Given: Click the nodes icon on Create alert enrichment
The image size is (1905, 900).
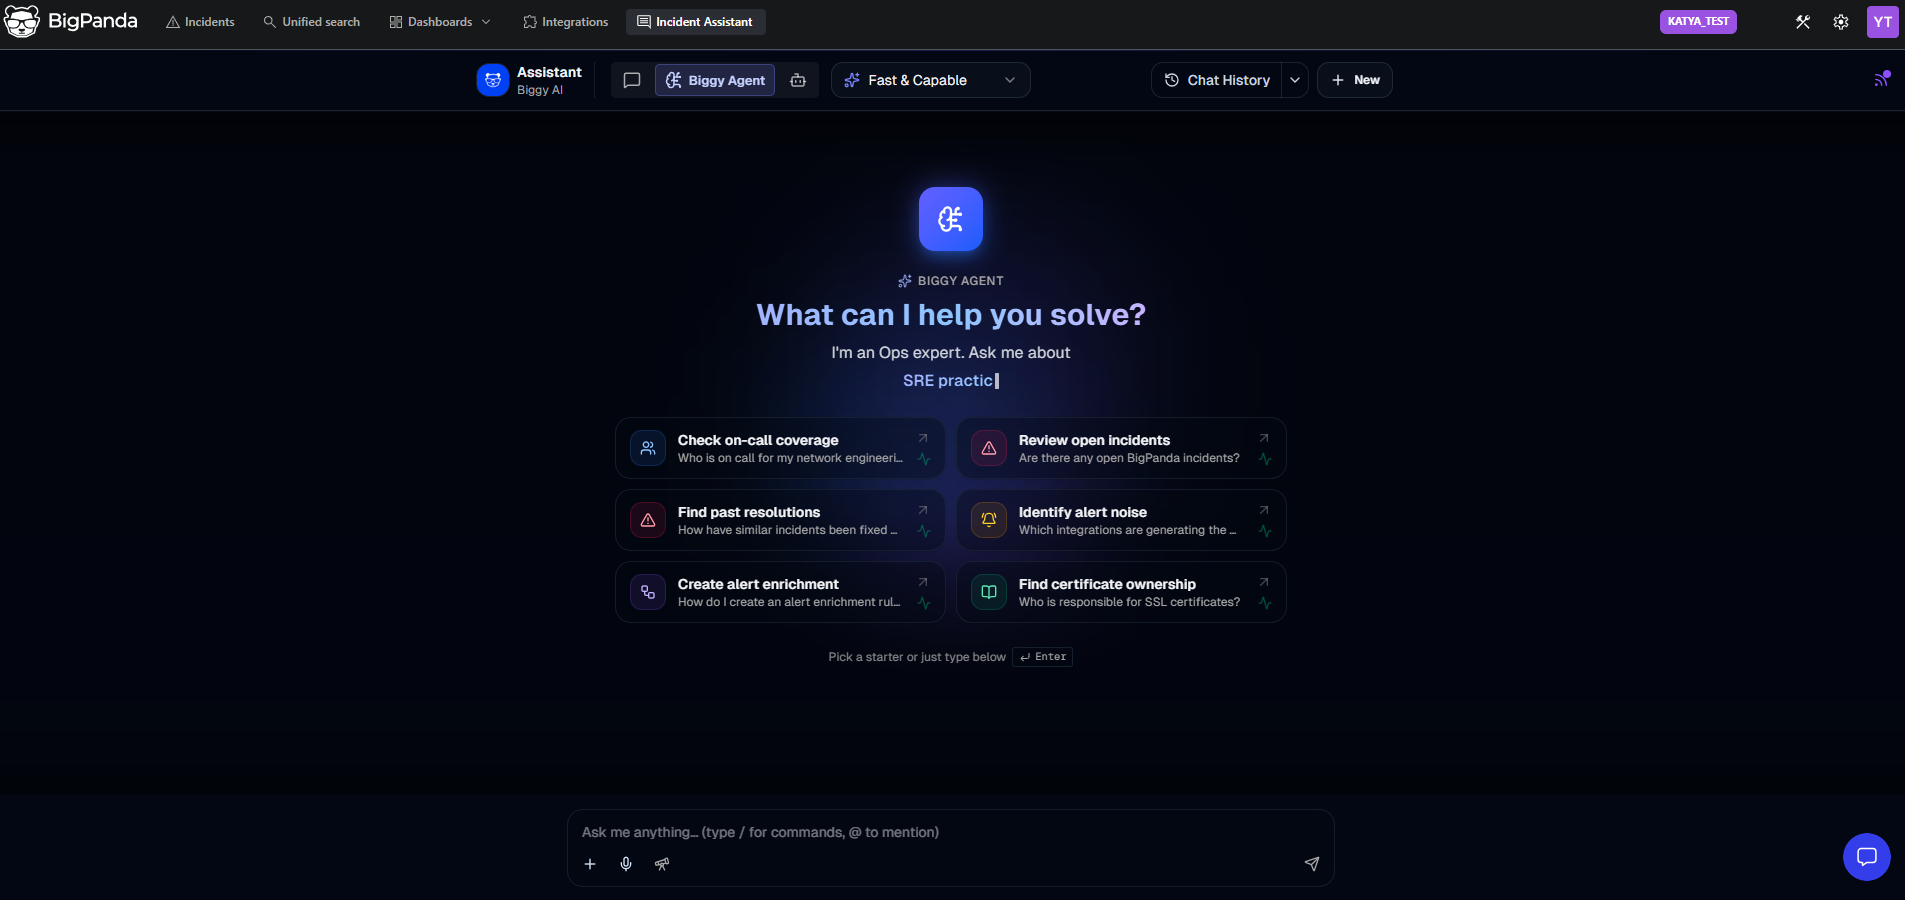Looking at the screenshot, I should (x=648, y=592).
